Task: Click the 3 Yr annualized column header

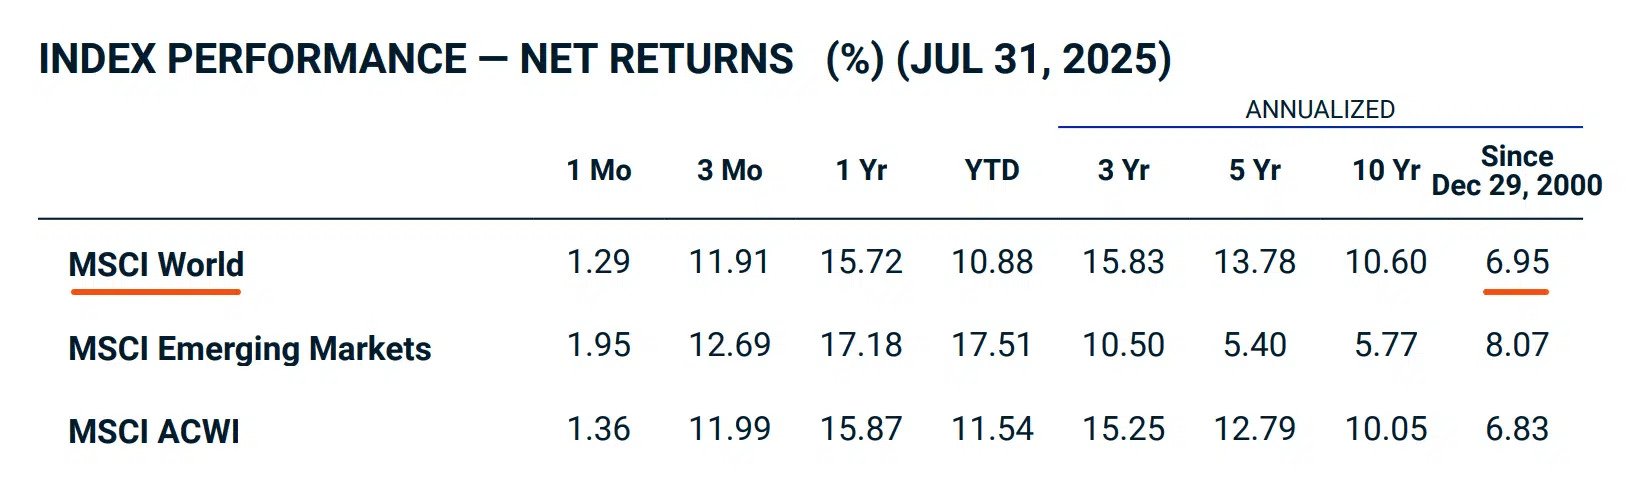Action: pyautogui.click(x=1123, y=171)
